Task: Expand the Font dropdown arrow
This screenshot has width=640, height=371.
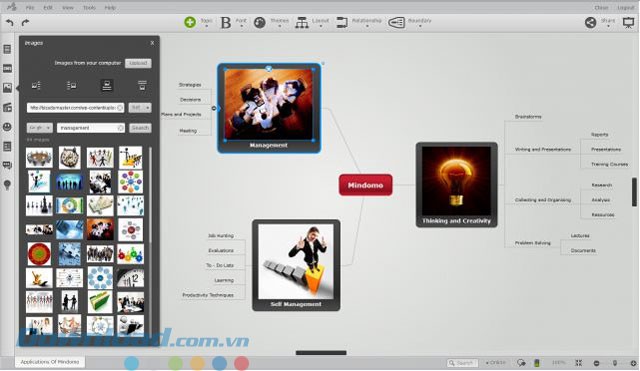Action: pyautogui.click(x=241, y=27)
